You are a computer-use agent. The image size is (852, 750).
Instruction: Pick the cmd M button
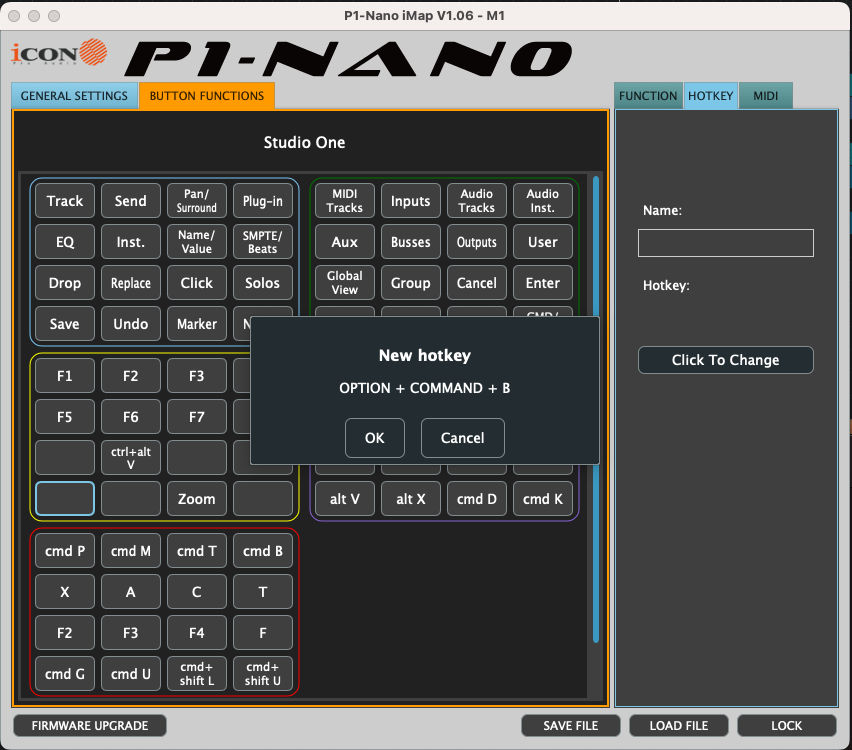point(130,551)
